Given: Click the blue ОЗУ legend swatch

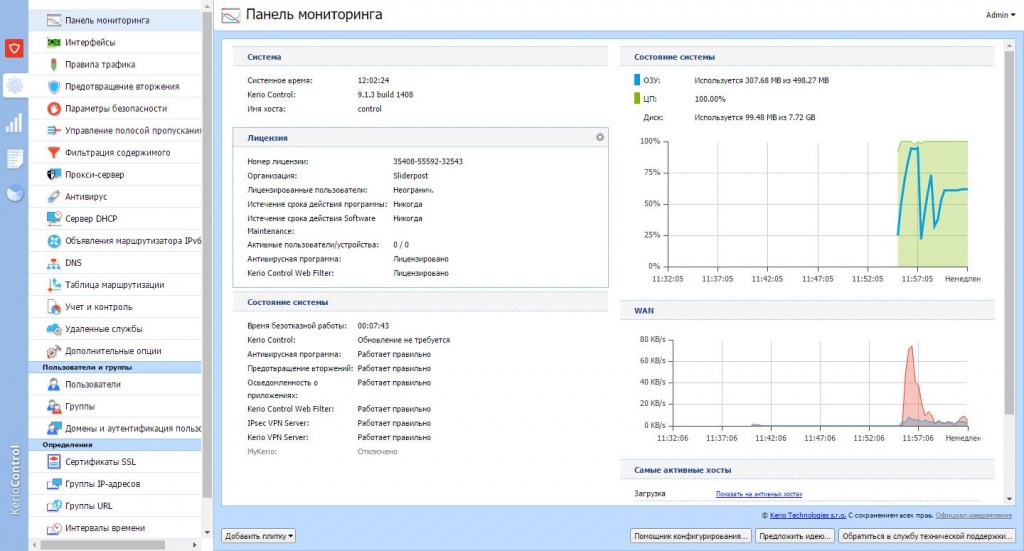Looking at the screenshot, I should [x=637, y=80].
